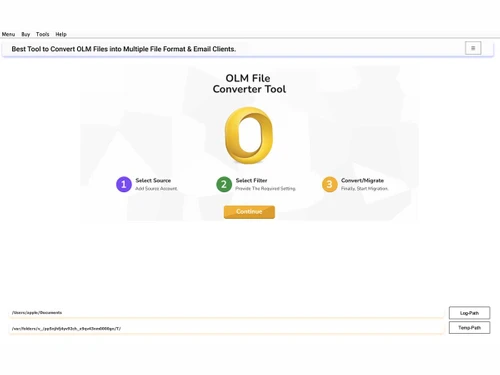Click the Temp-Path button
This screenshot has width=500, height=375.
[x=469, y=328]
